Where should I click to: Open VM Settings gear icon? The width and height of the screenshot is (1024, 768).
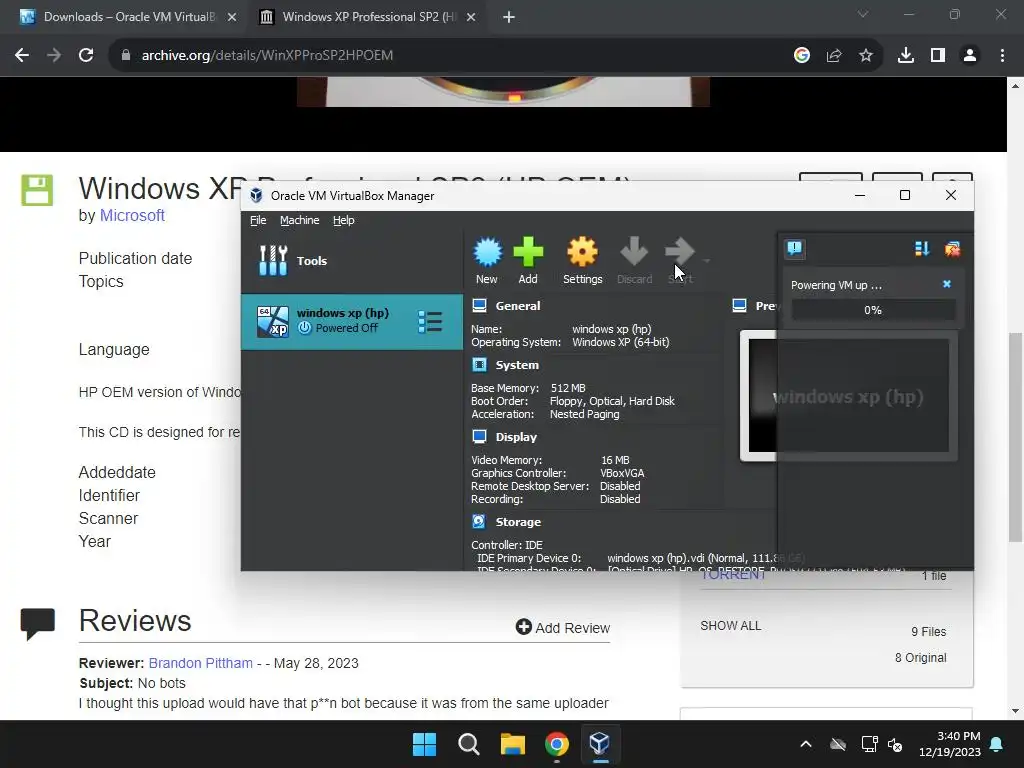(582, 261)
